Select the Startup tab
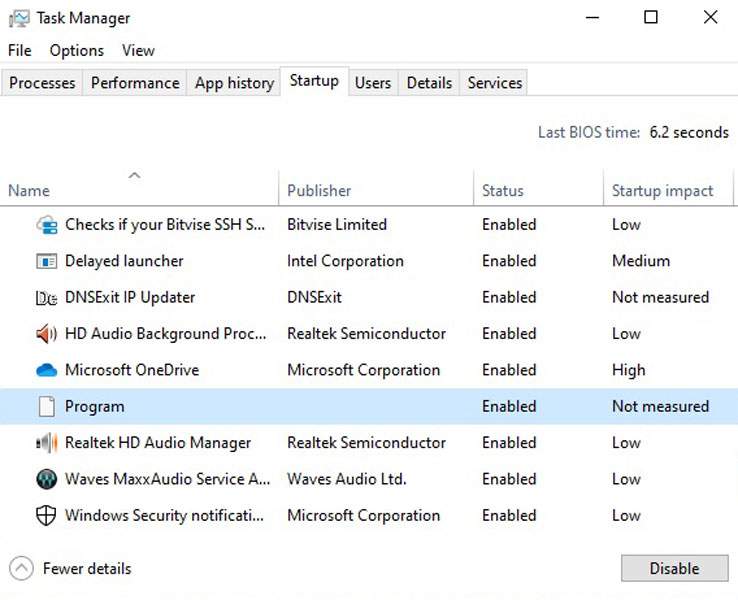This screenshot has width=738, height=600. [314, 81]
